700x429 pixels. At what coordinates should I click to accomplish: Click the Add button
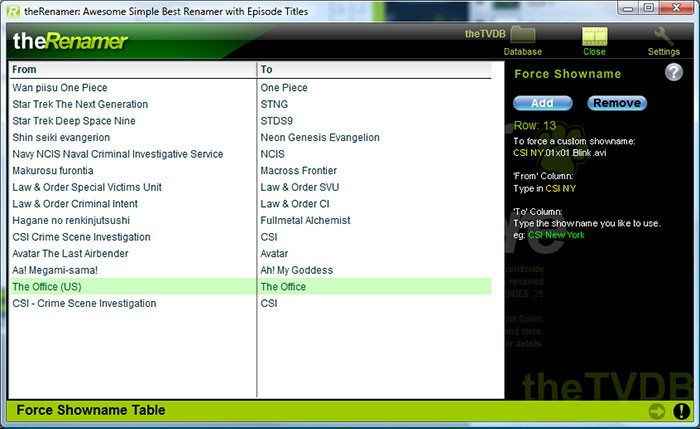click(x=542, y=103)
